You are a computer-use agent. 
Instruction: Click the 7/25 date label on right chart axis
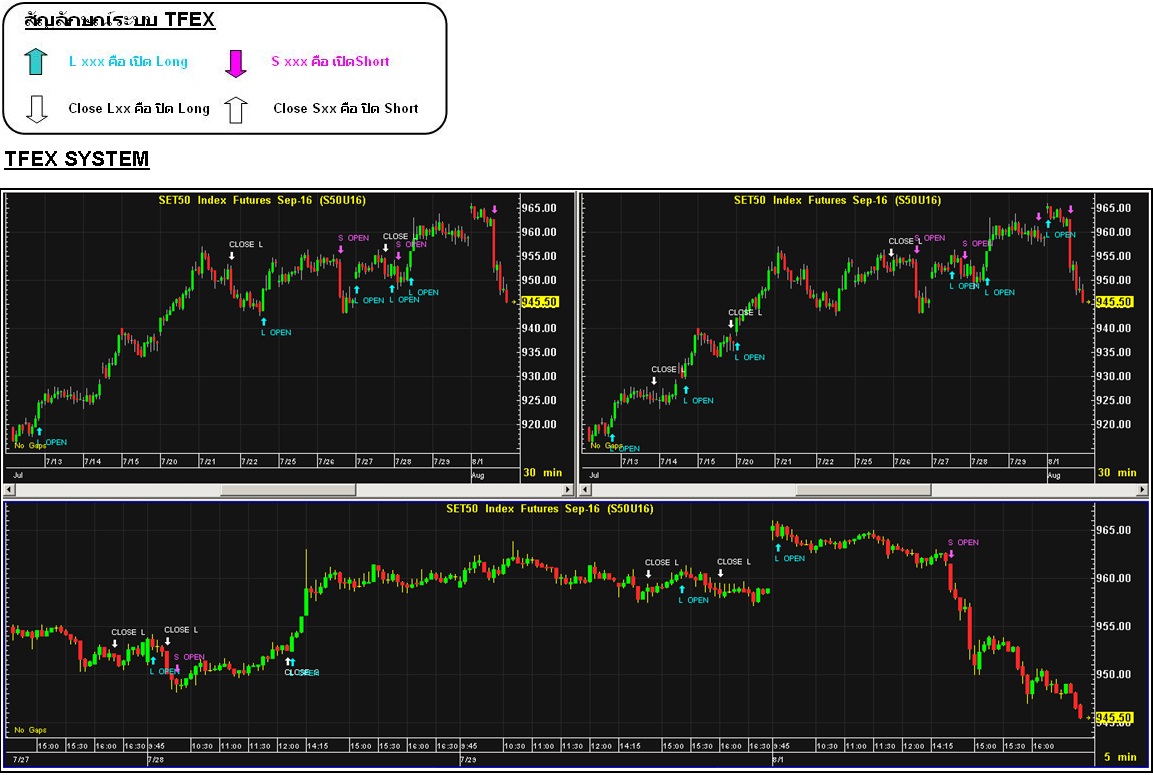864,462
